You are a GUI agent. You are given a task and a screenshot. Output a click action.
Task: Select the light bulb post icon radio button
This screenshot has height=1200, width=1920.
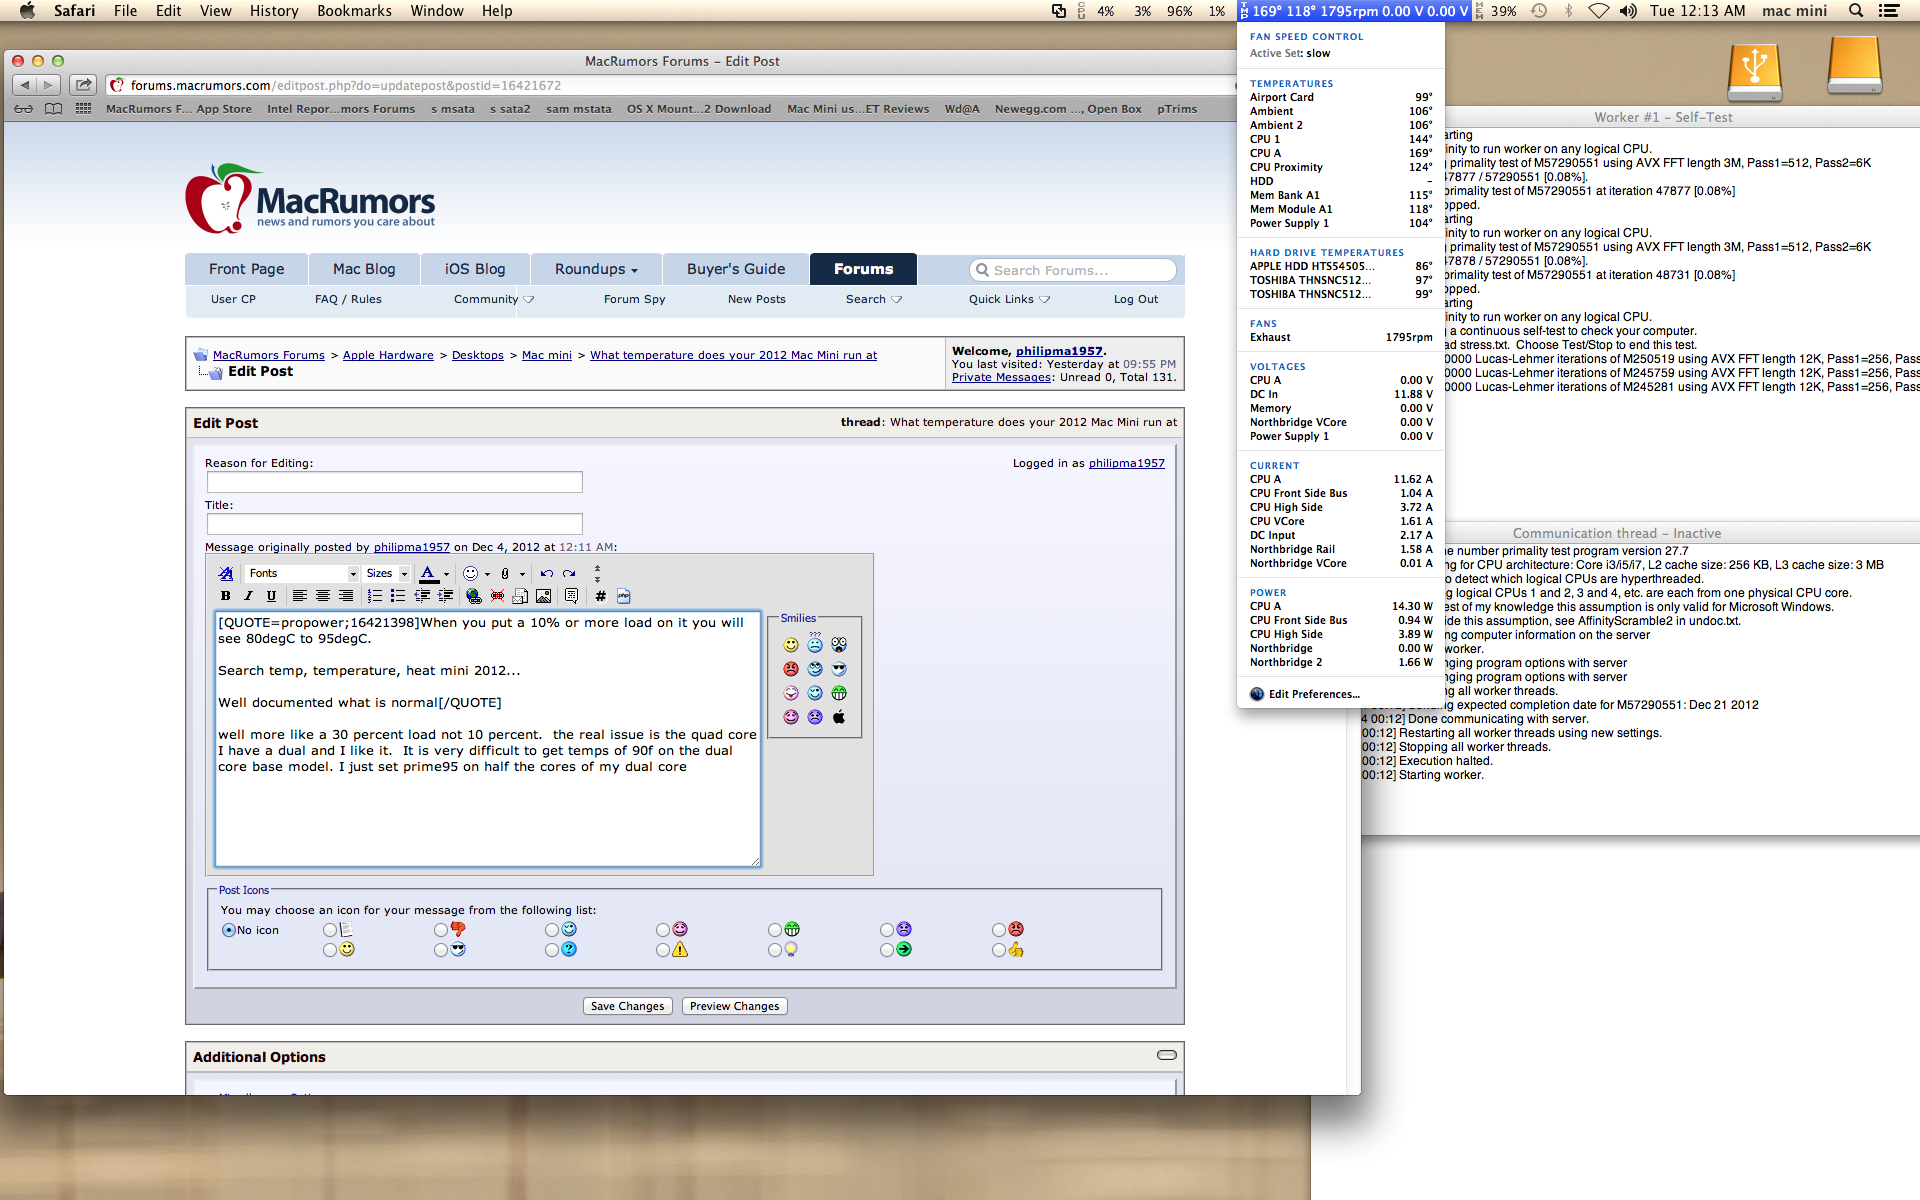[775, 950]
